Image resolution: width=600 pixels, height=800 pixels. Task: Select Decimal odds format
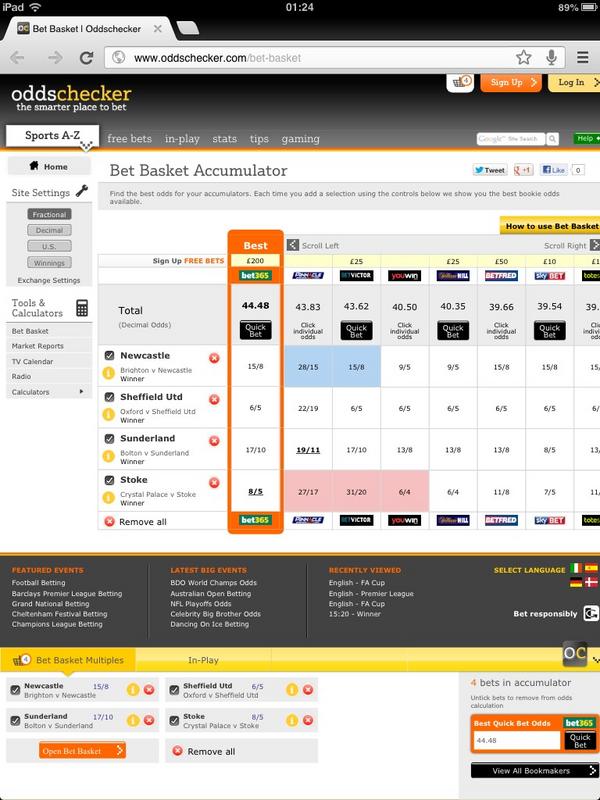point(49,230)
